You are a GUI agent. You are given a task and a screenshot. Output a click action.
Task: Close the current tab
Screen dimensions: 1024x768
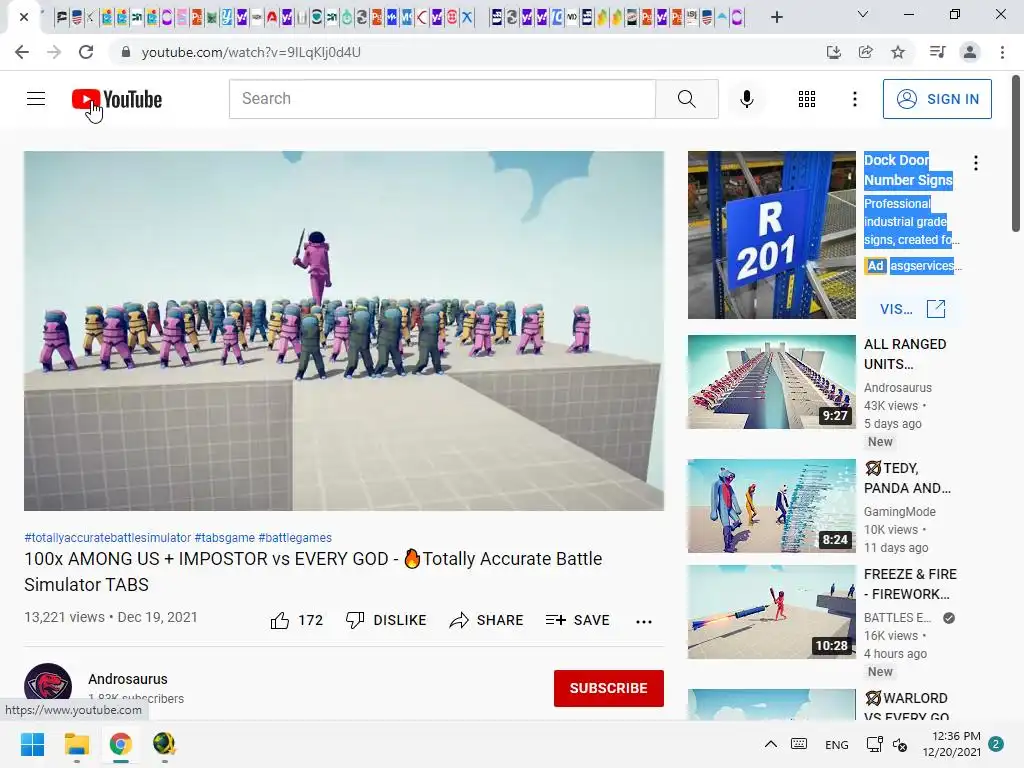(x=24, y=17)
